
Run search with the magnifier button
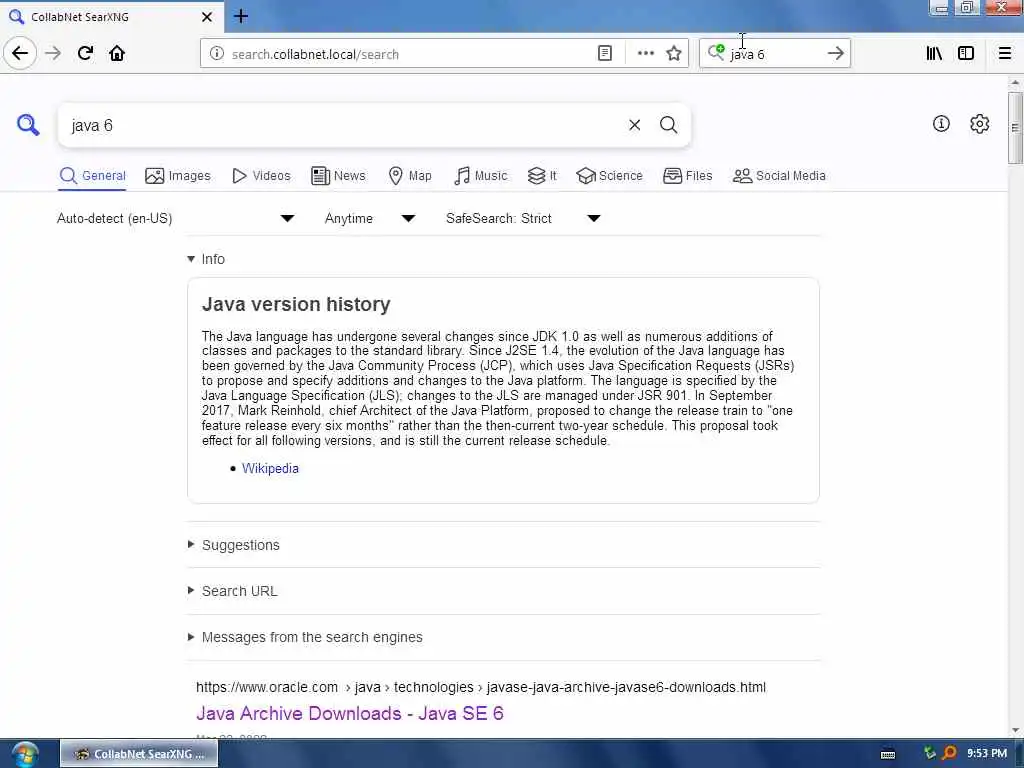[x=668, y=125]
